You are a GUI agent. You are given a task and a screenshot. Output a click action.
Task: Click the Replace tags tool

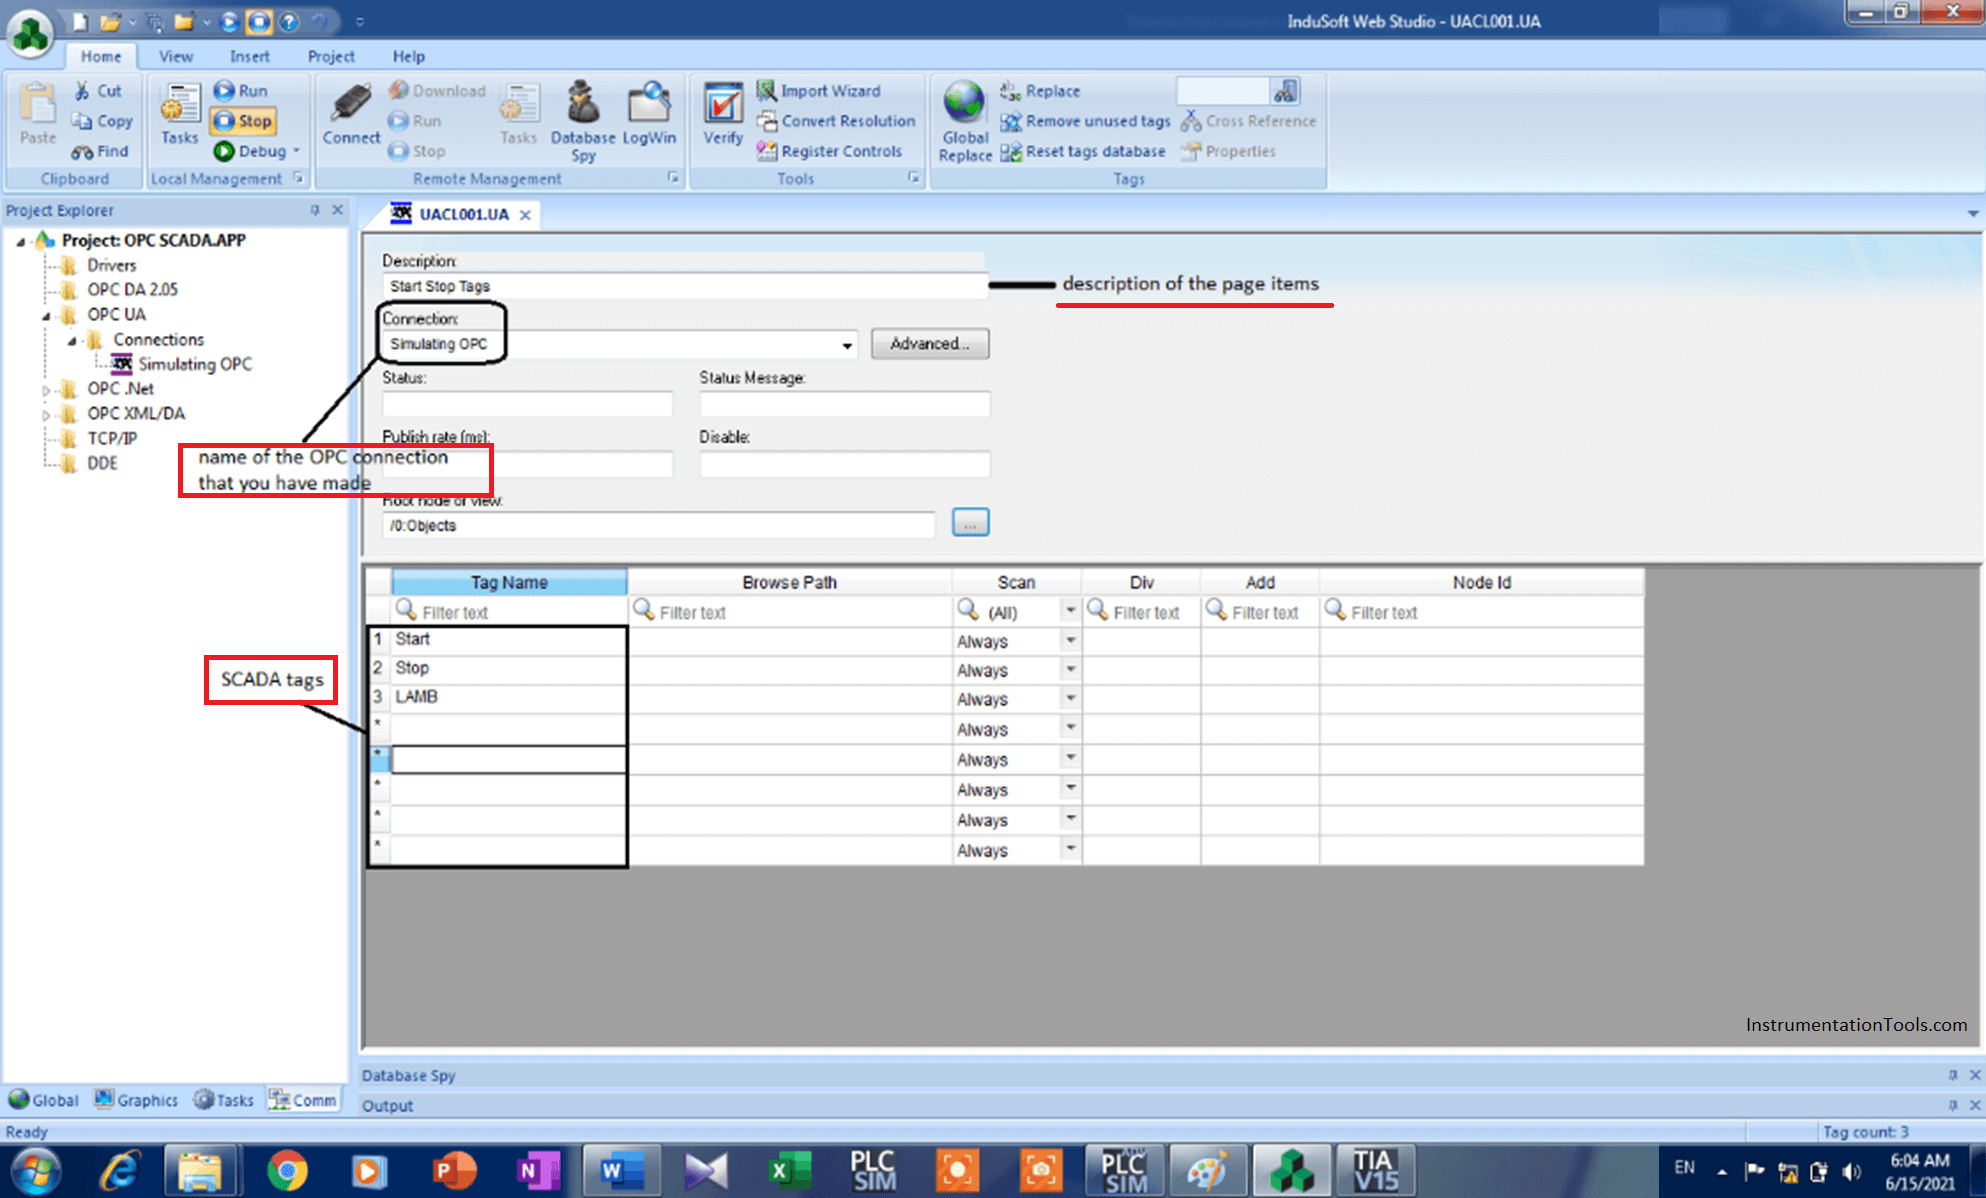(1041, 90)
